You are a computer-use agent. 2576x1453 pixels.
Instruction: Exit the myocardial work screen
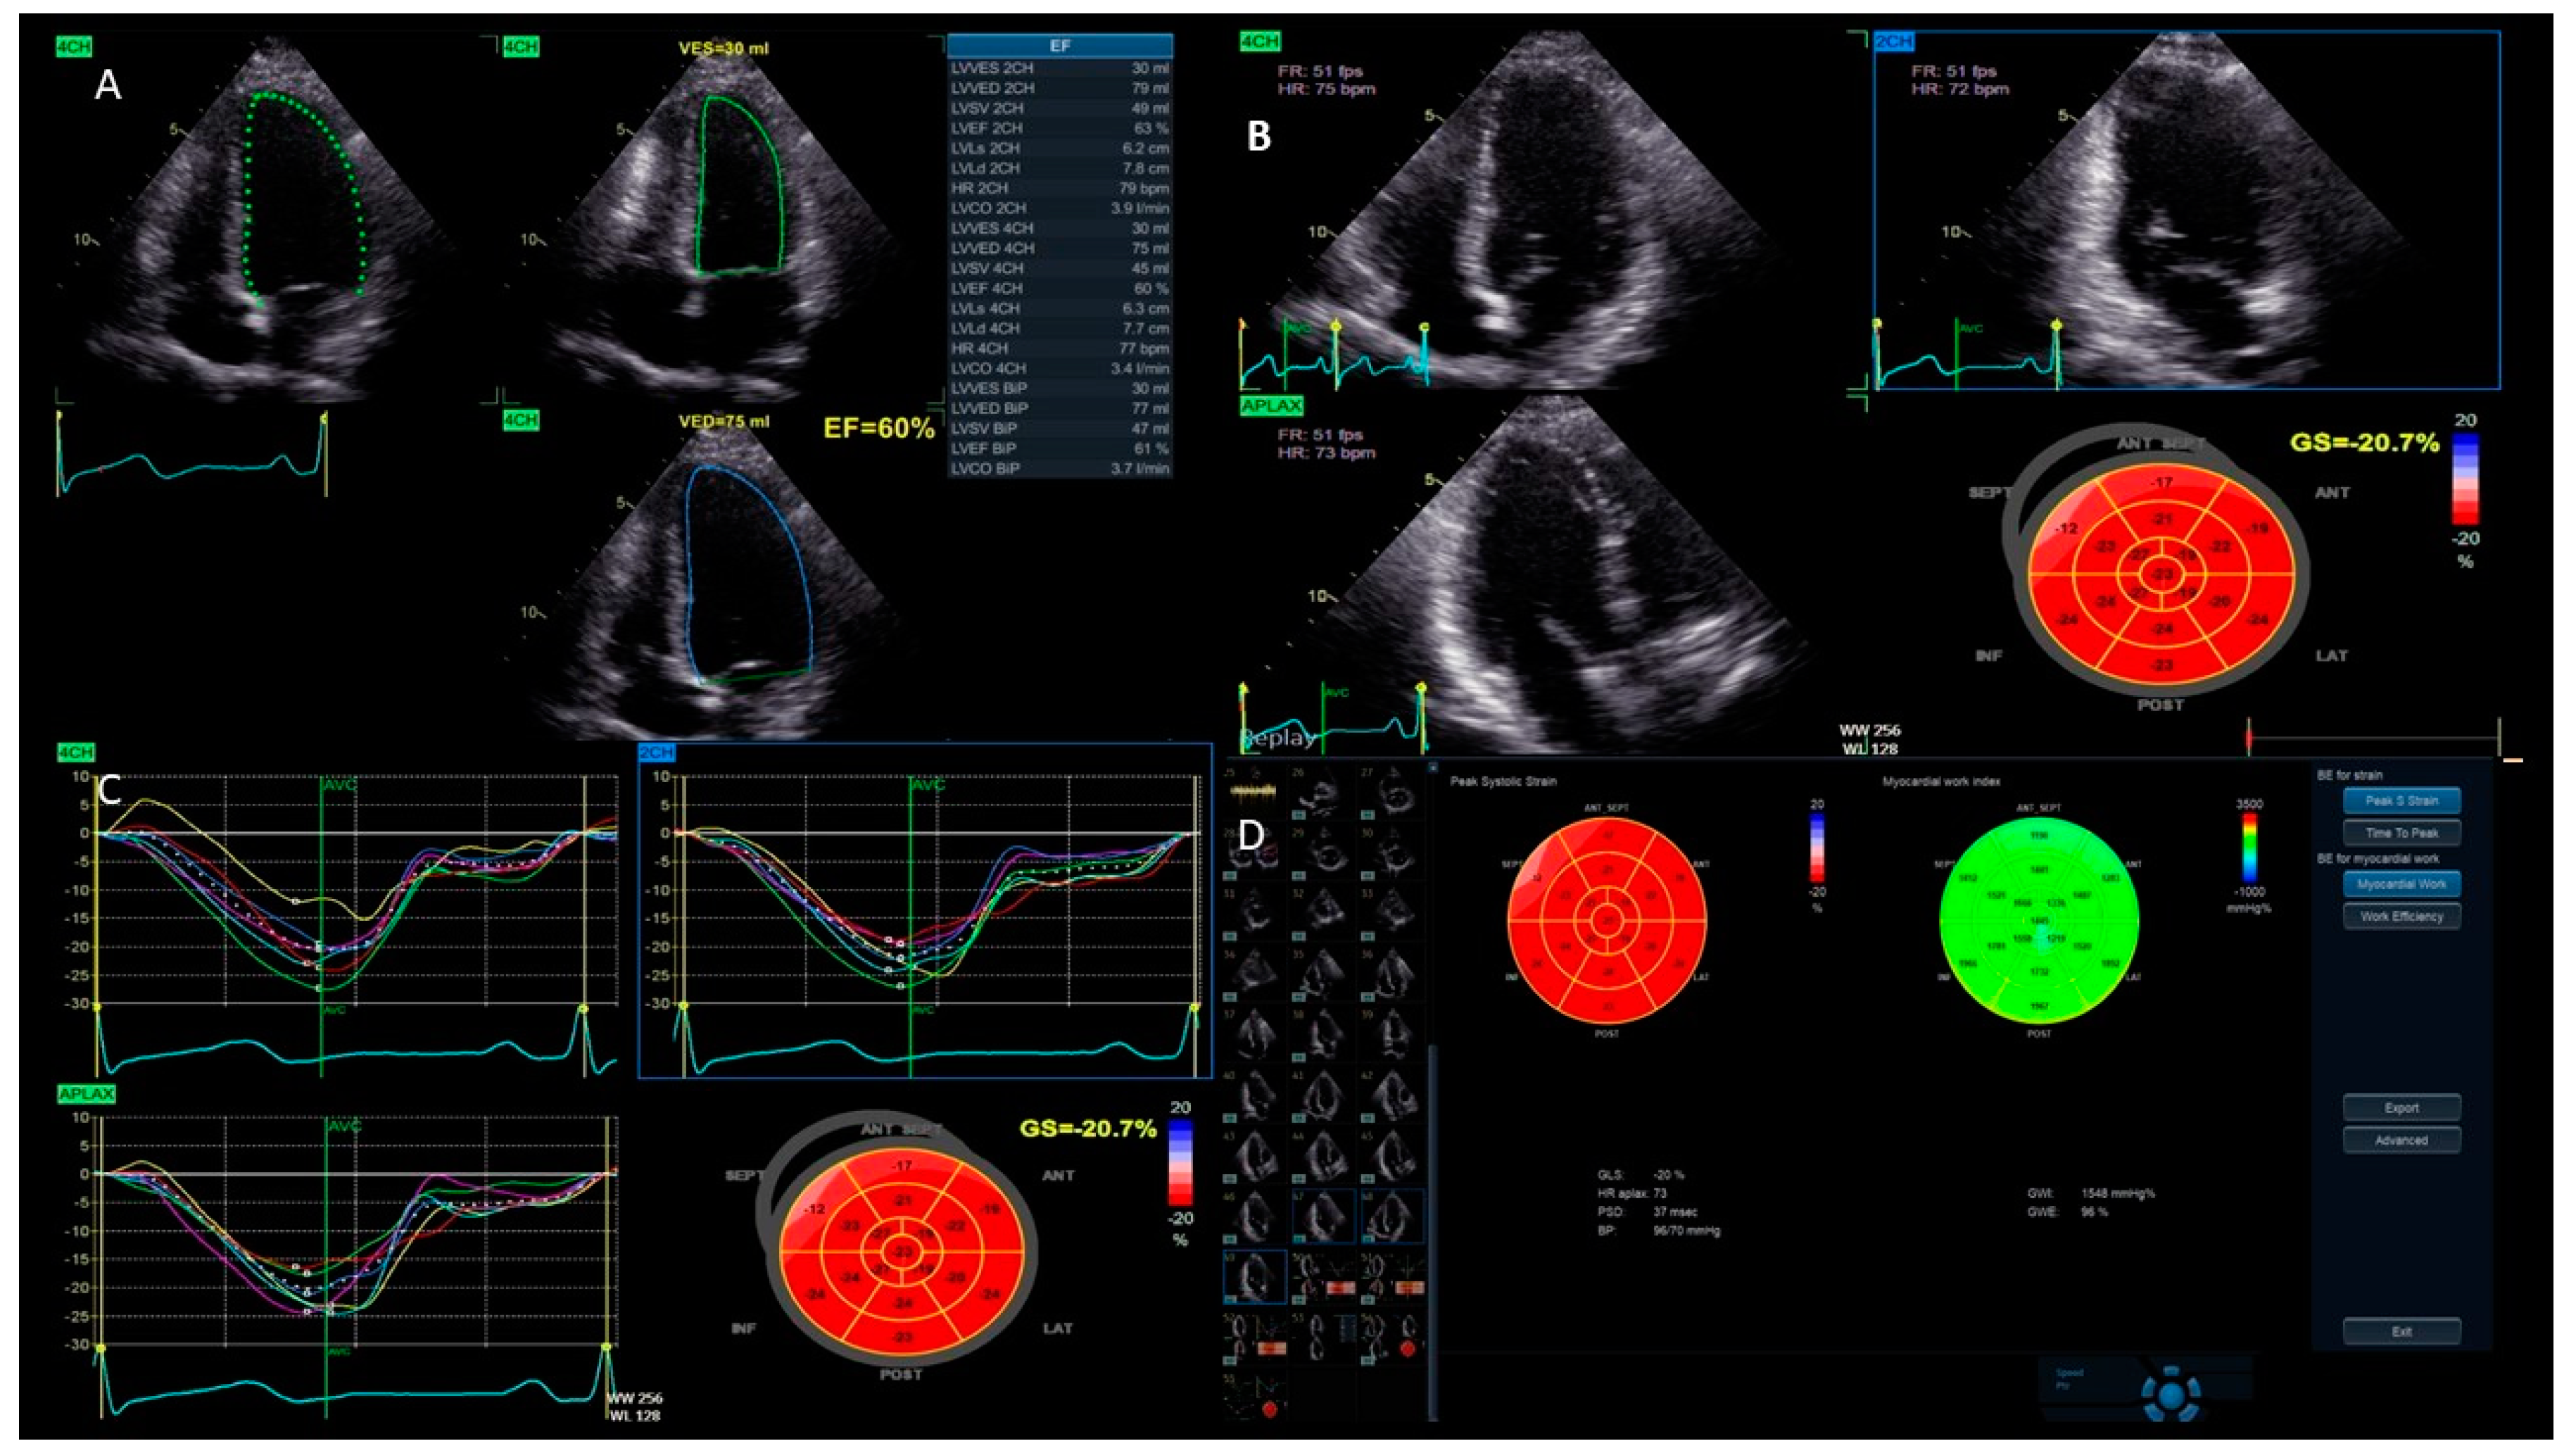[x=2401, y=1331]
